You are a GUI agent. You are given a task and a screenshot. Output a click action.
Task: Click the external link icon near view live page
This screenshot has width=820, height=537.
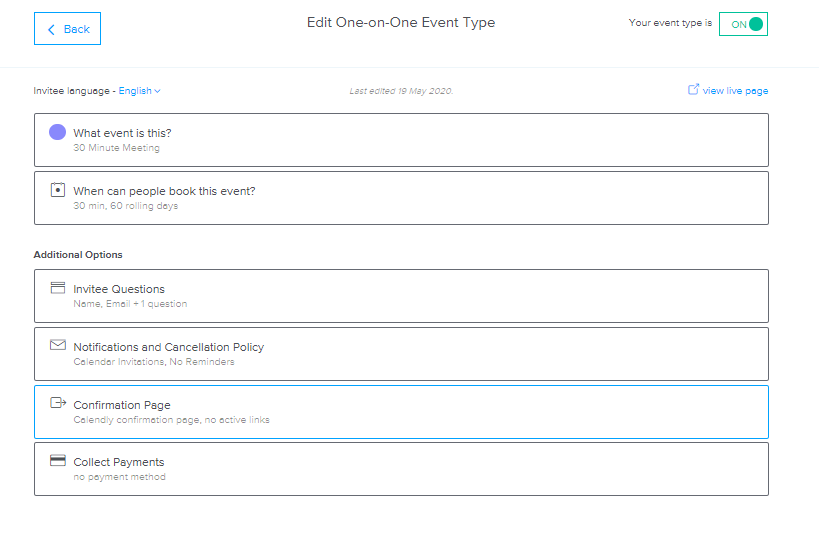[x=693, y=89]
